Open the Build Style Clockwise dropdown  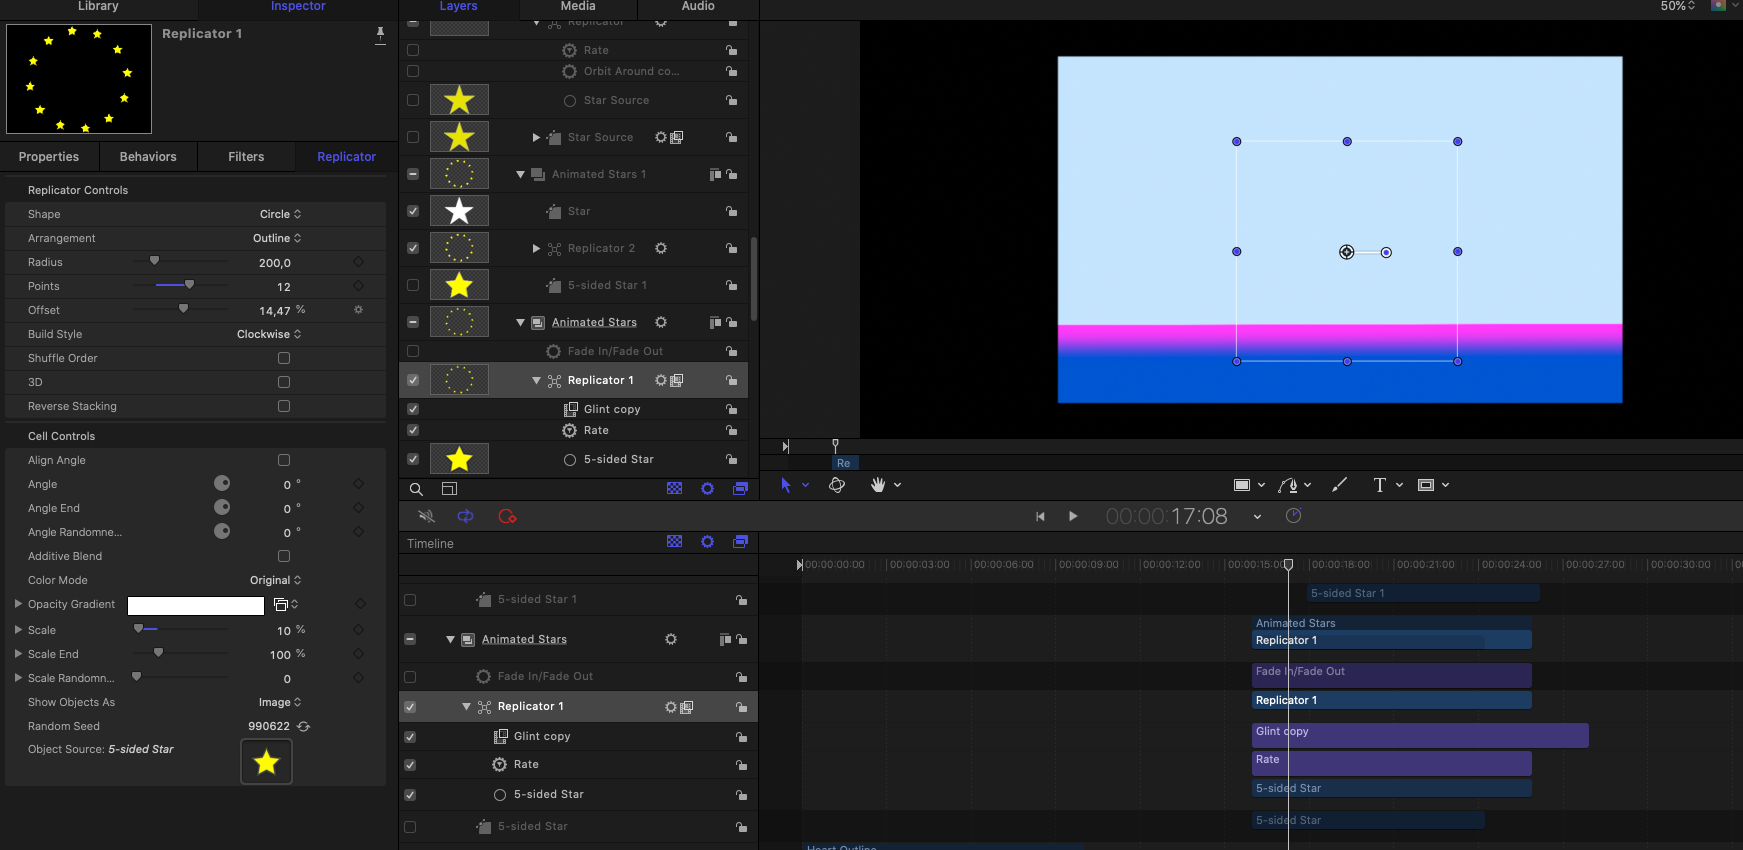268,334
